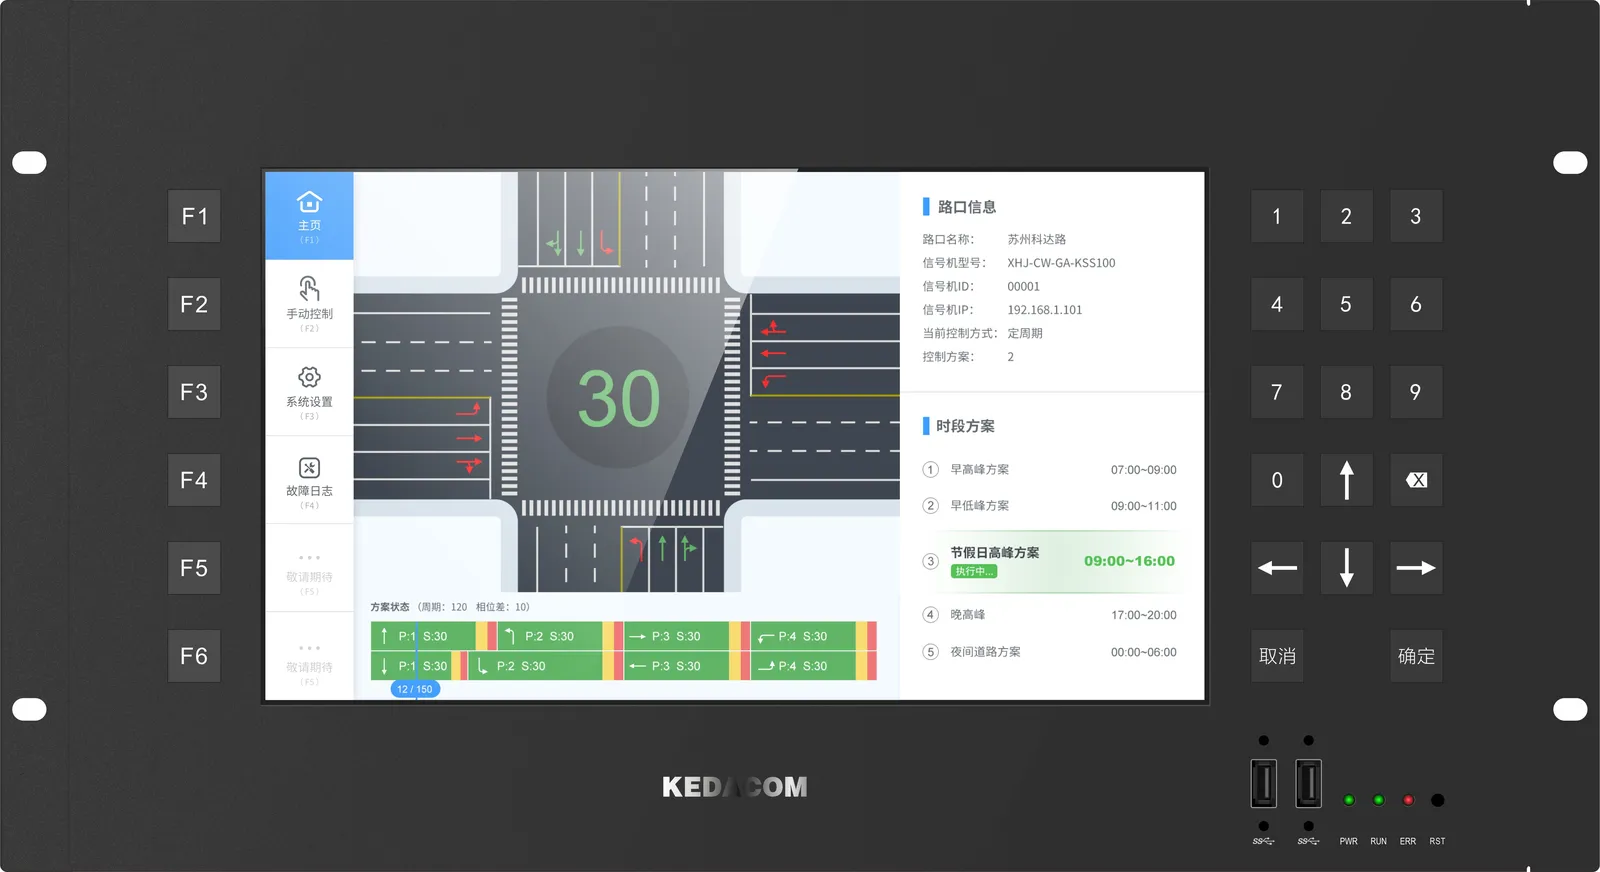Click the 12 / 150 timeline position marker
1600x872 pixels.
[415, 689]
